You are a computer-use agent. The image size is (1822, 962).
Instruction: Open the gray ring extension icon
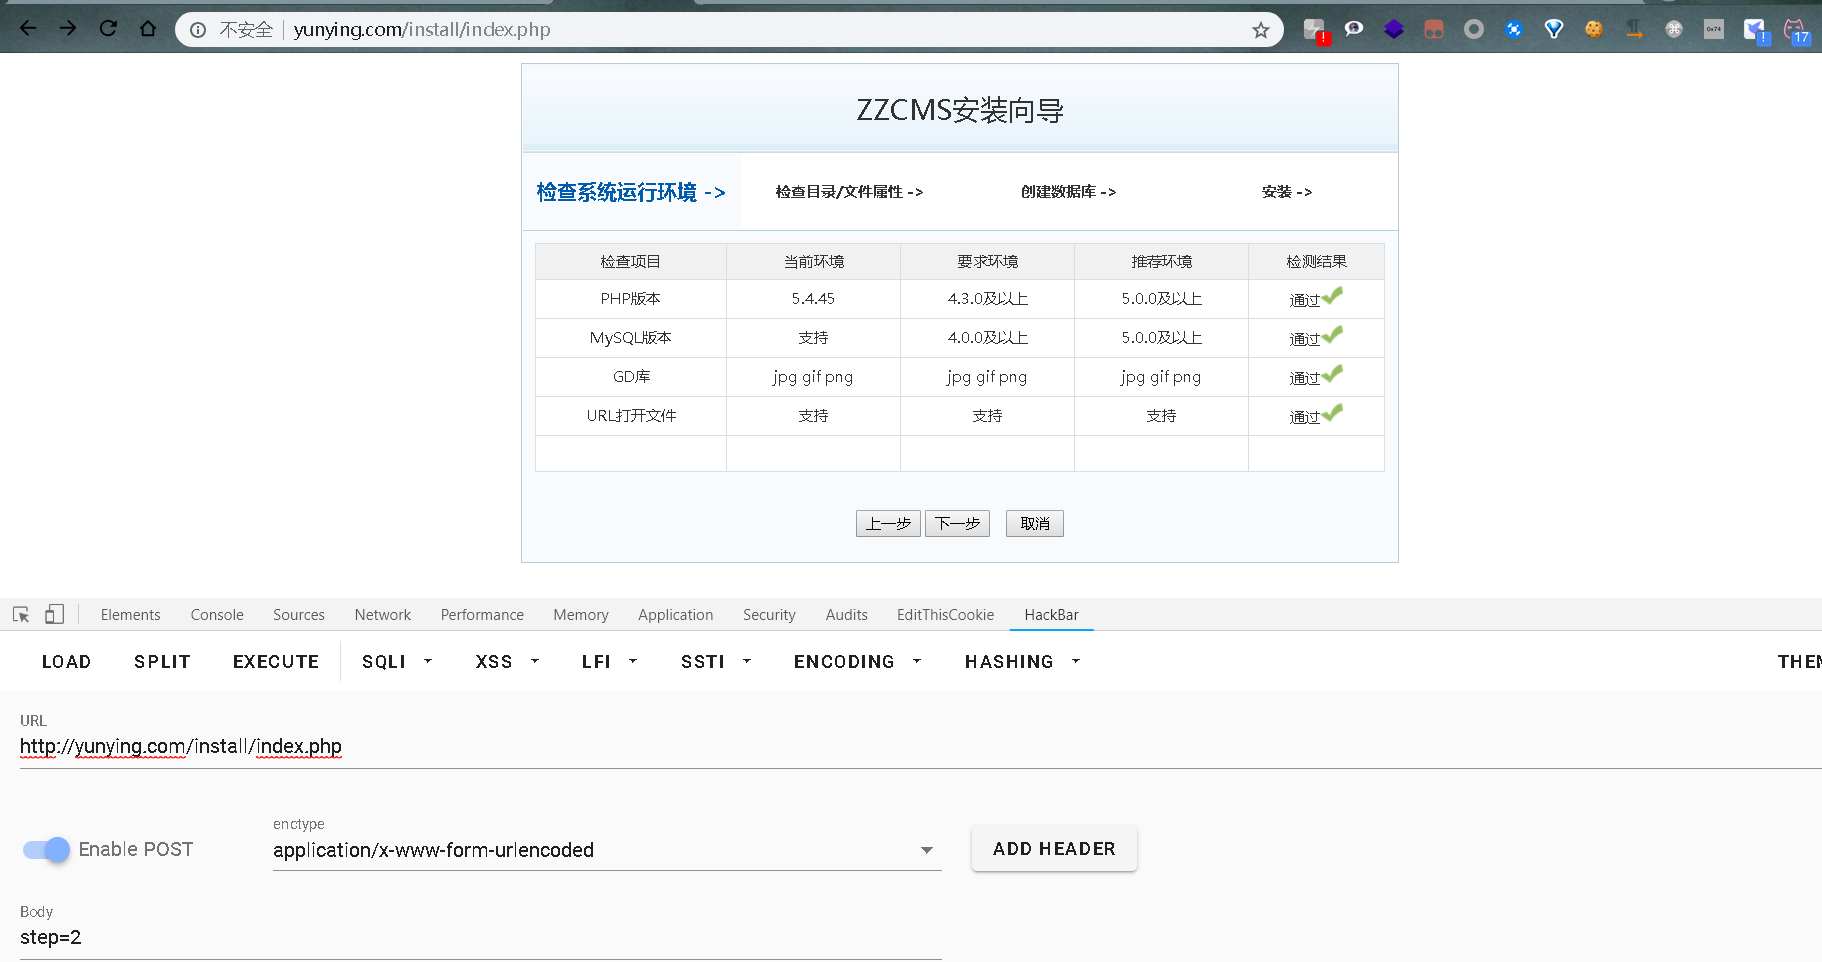(1474, 30)
